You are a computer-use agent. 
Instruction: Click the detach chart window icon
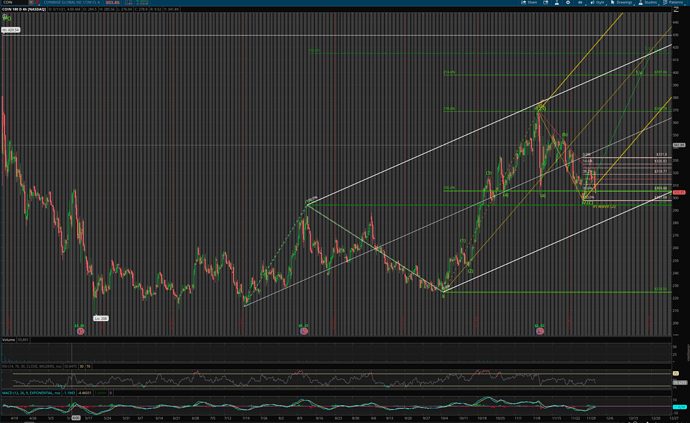[546, 3]
